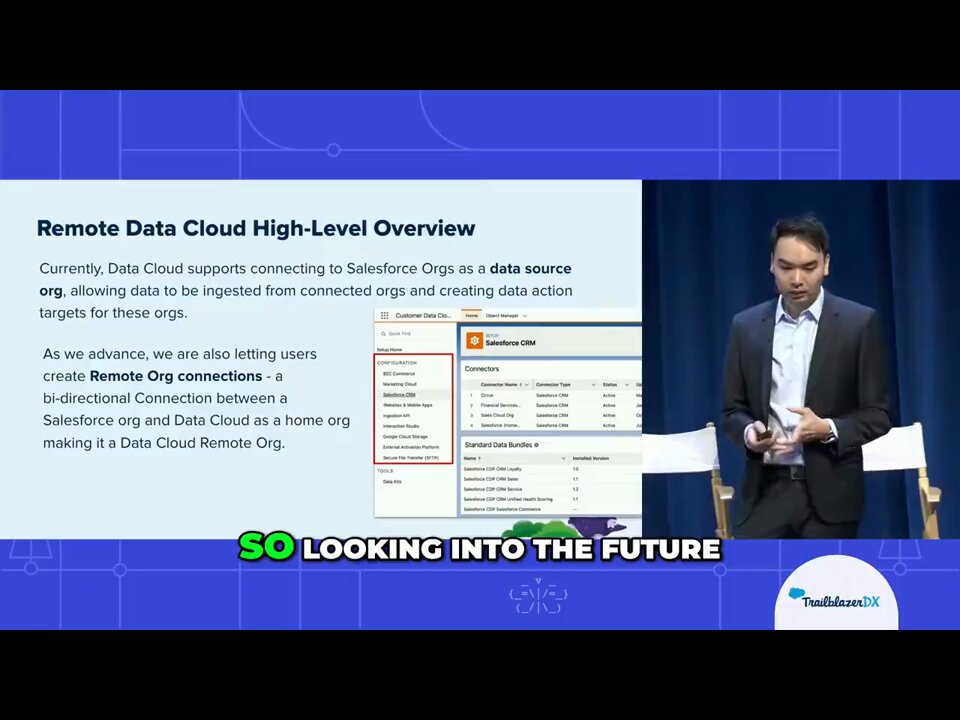Open Connector Name column dropdown arrow
Image resolution: width=960 pixels, height=720 pixels.
527,384
